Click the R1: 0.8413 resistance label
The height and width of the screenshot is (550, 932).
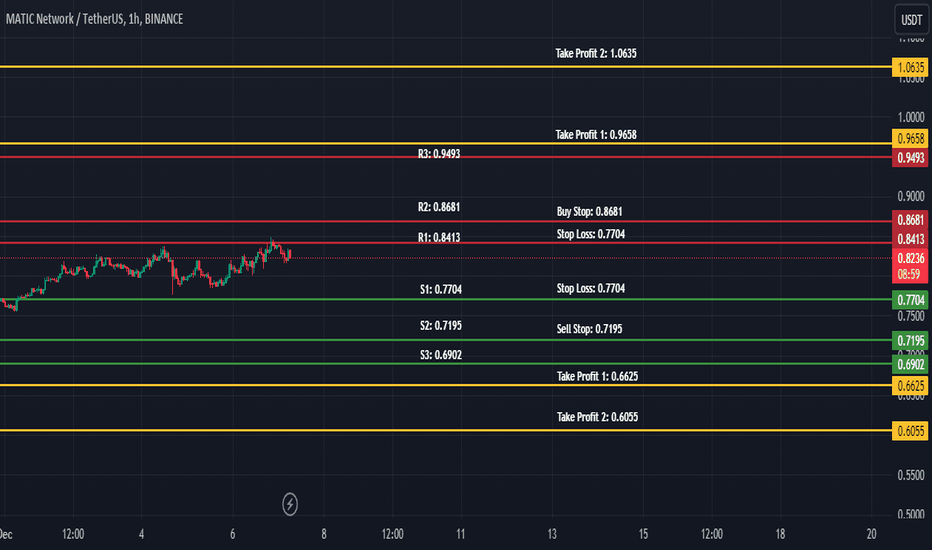pos(439,238)
